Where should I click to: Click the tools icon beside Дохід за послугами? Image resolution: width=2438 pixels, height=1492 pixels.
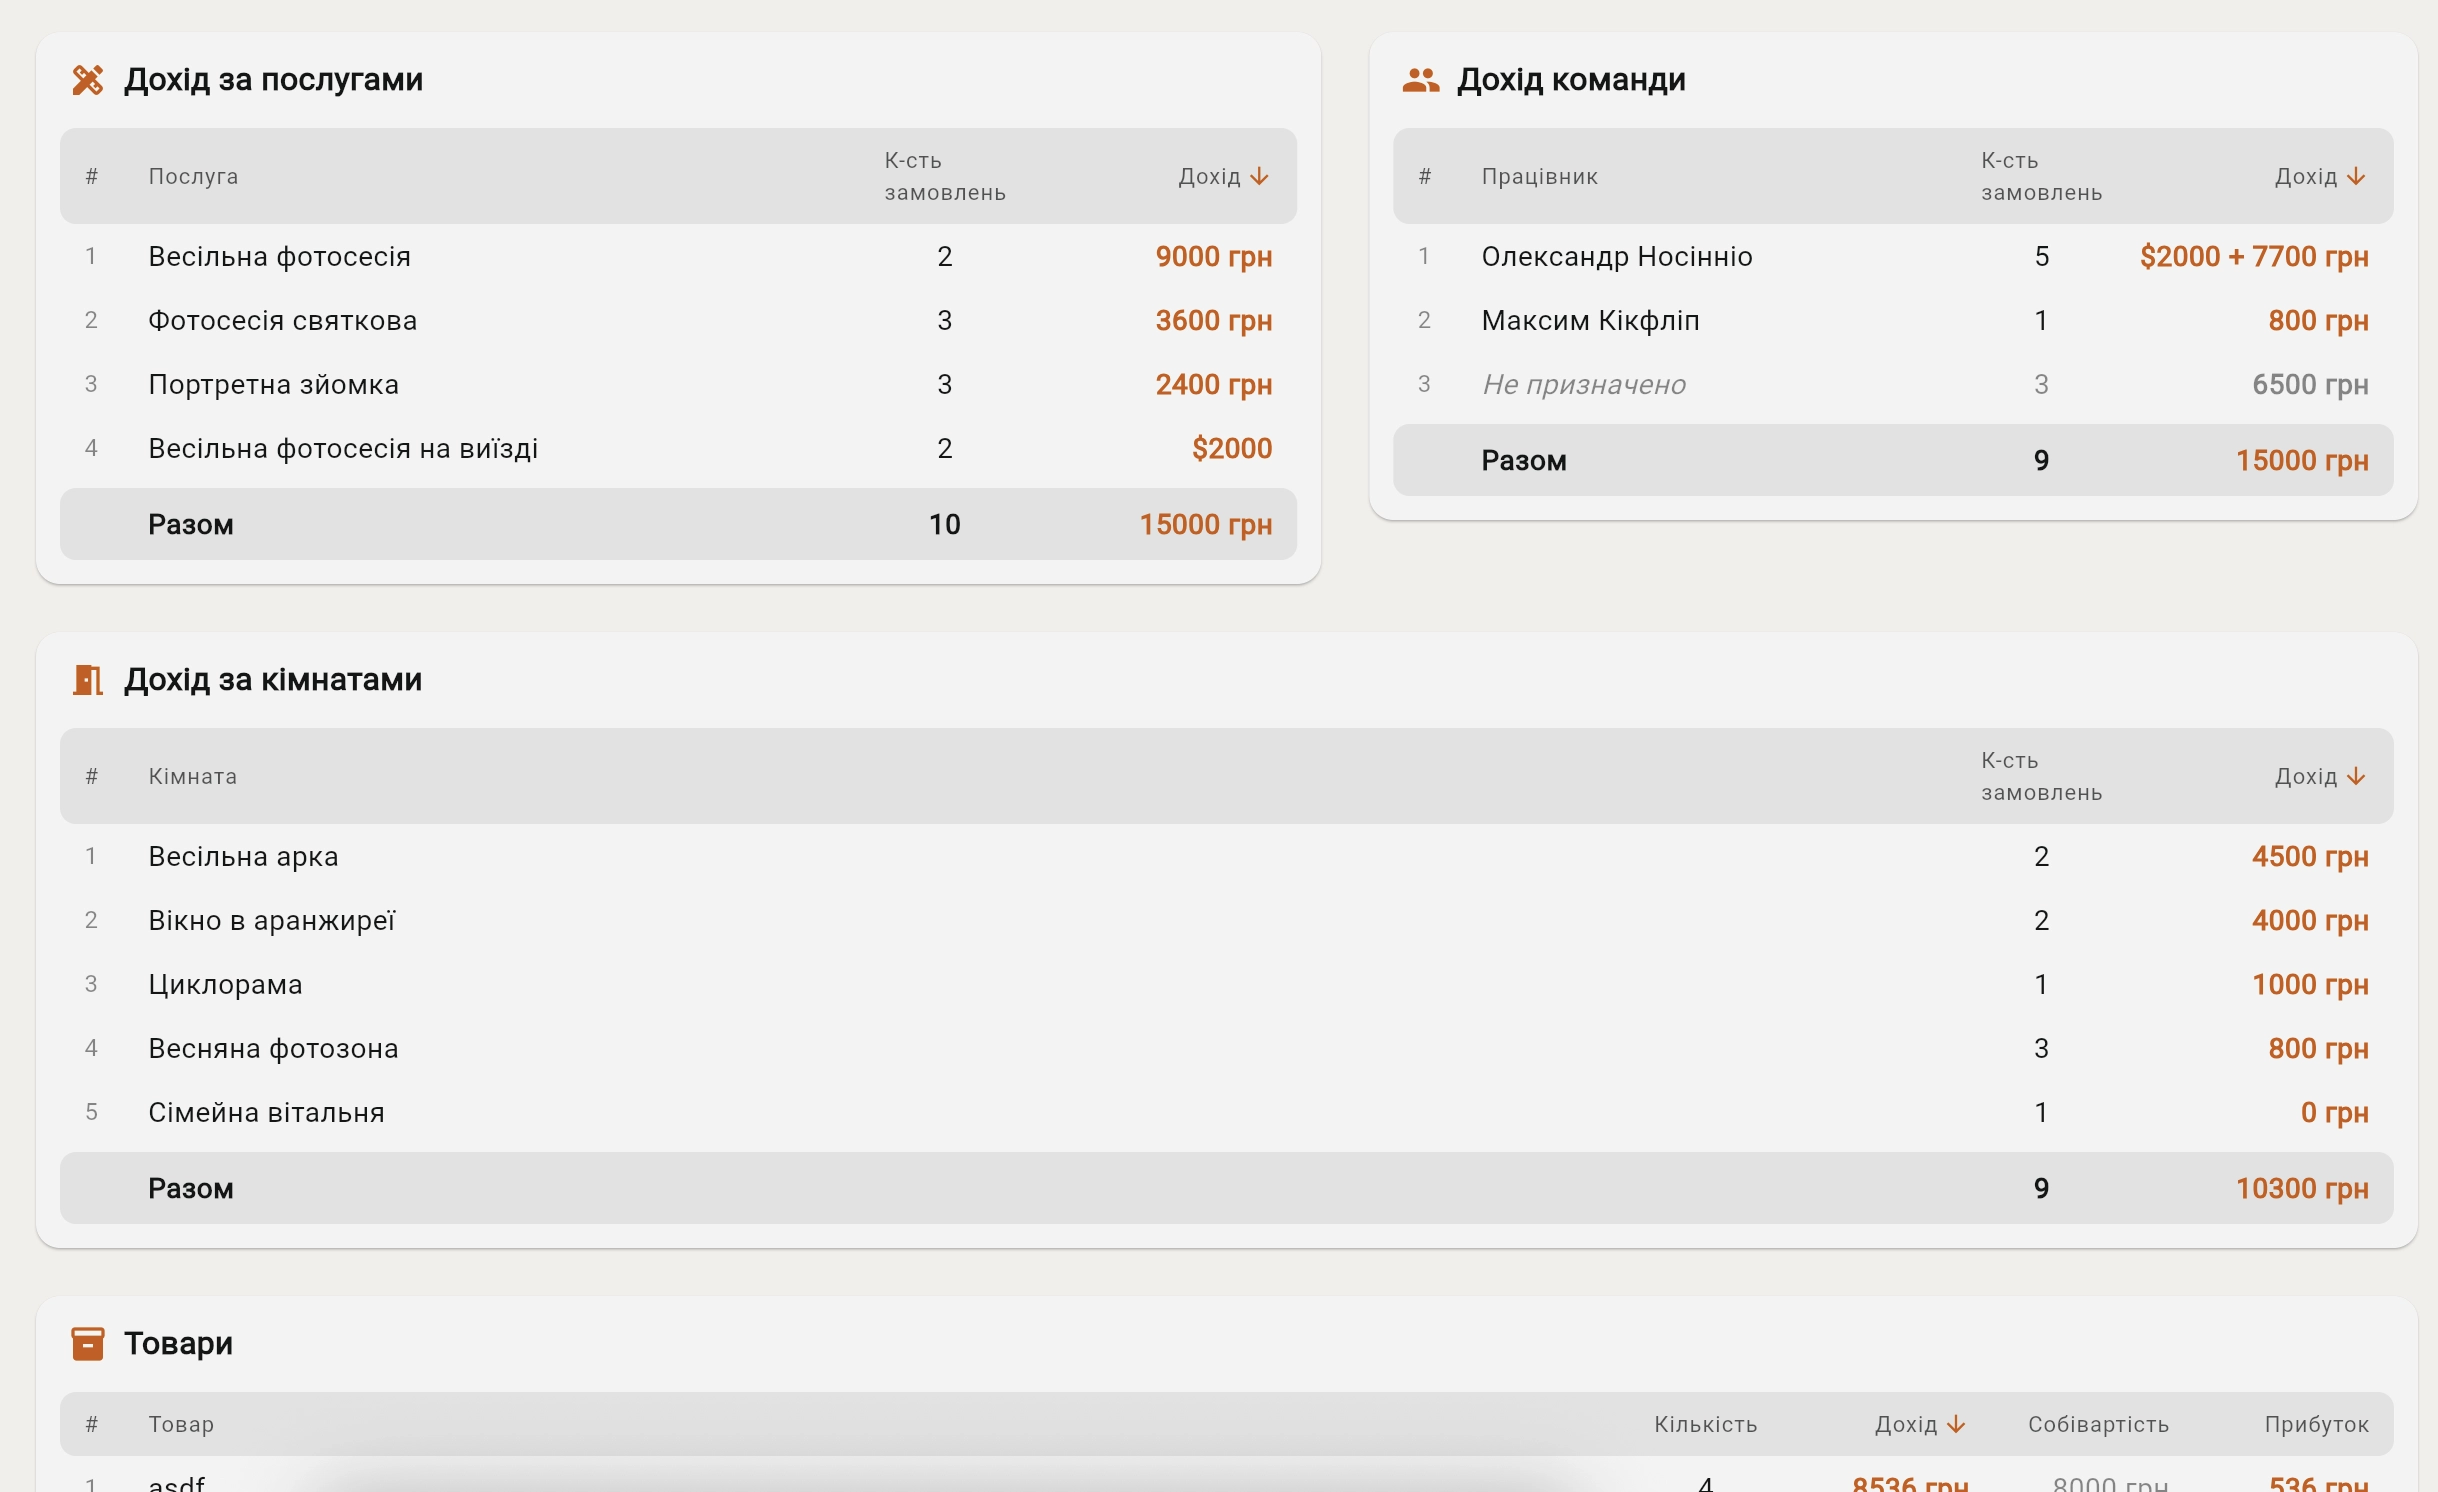pos(88,80)
